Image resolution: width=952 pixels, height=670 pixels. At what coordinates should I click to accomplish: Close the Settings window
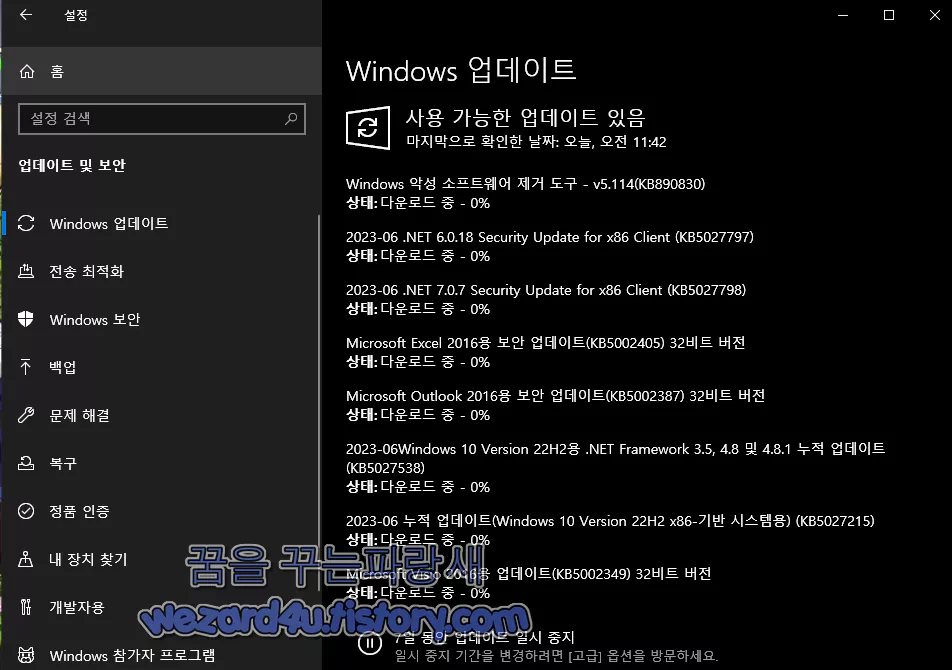(934, 15)
